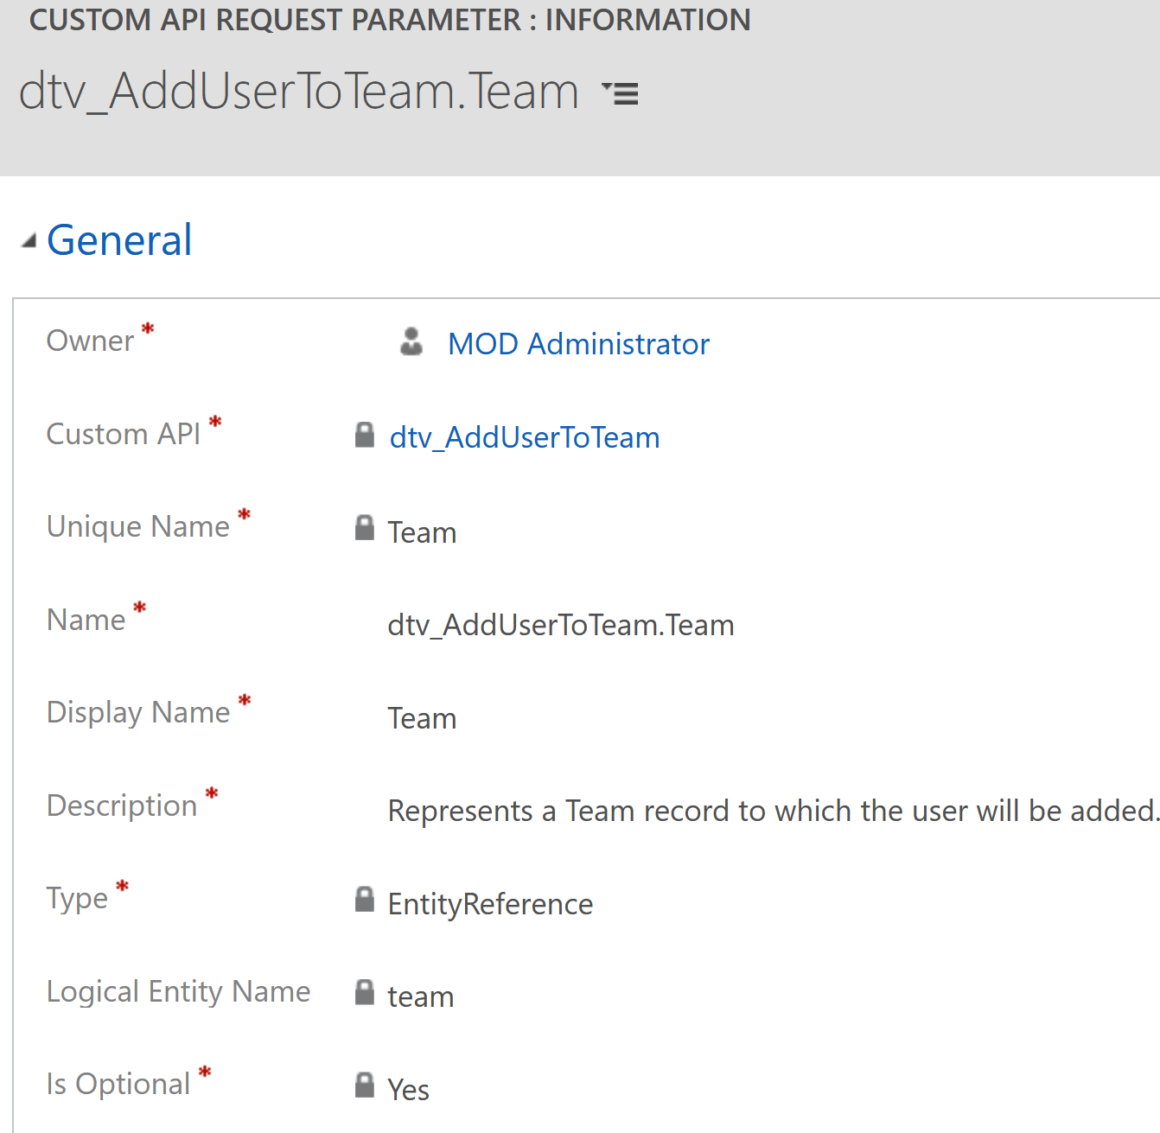The width and height of the screenshot is (1160, 1133).
Task: Click the lock icon next to Unique Name
Action: [x=364, y=528]
